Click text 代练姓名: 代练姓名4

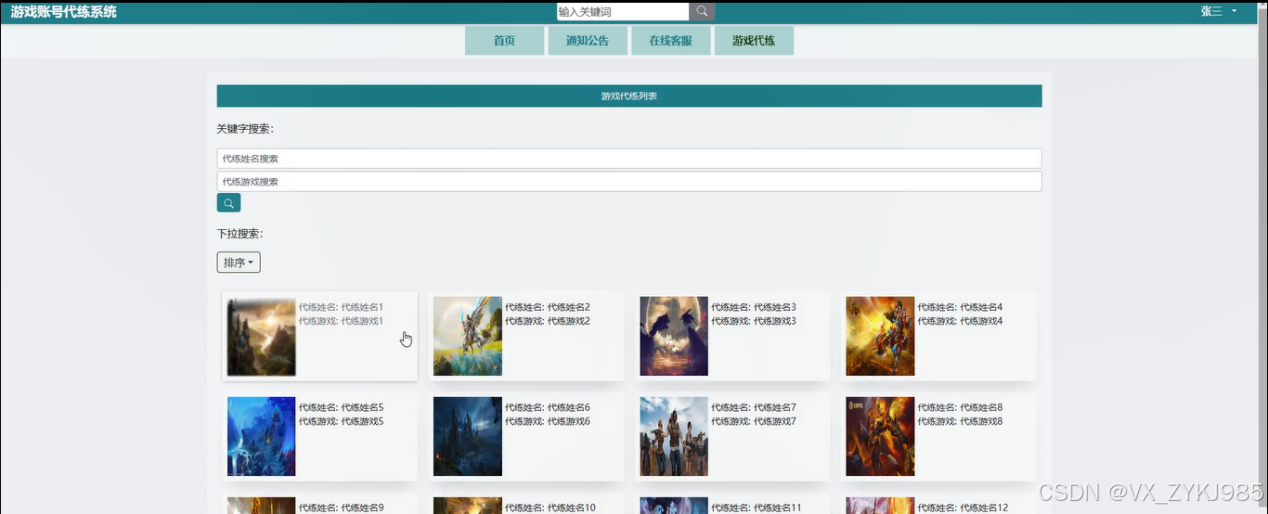(x=960, y=307)
